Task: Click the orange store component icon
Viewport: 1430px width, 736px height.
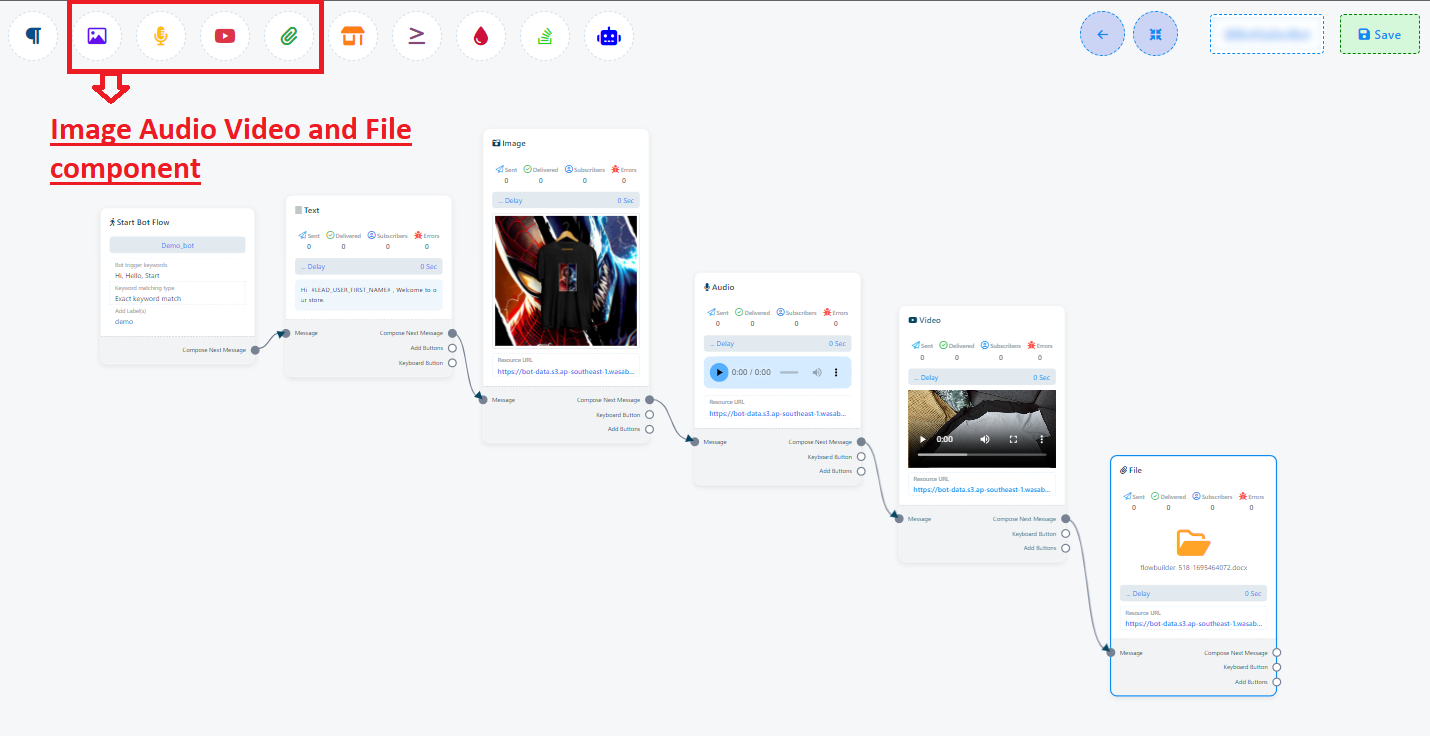Action: coord(353,36)
